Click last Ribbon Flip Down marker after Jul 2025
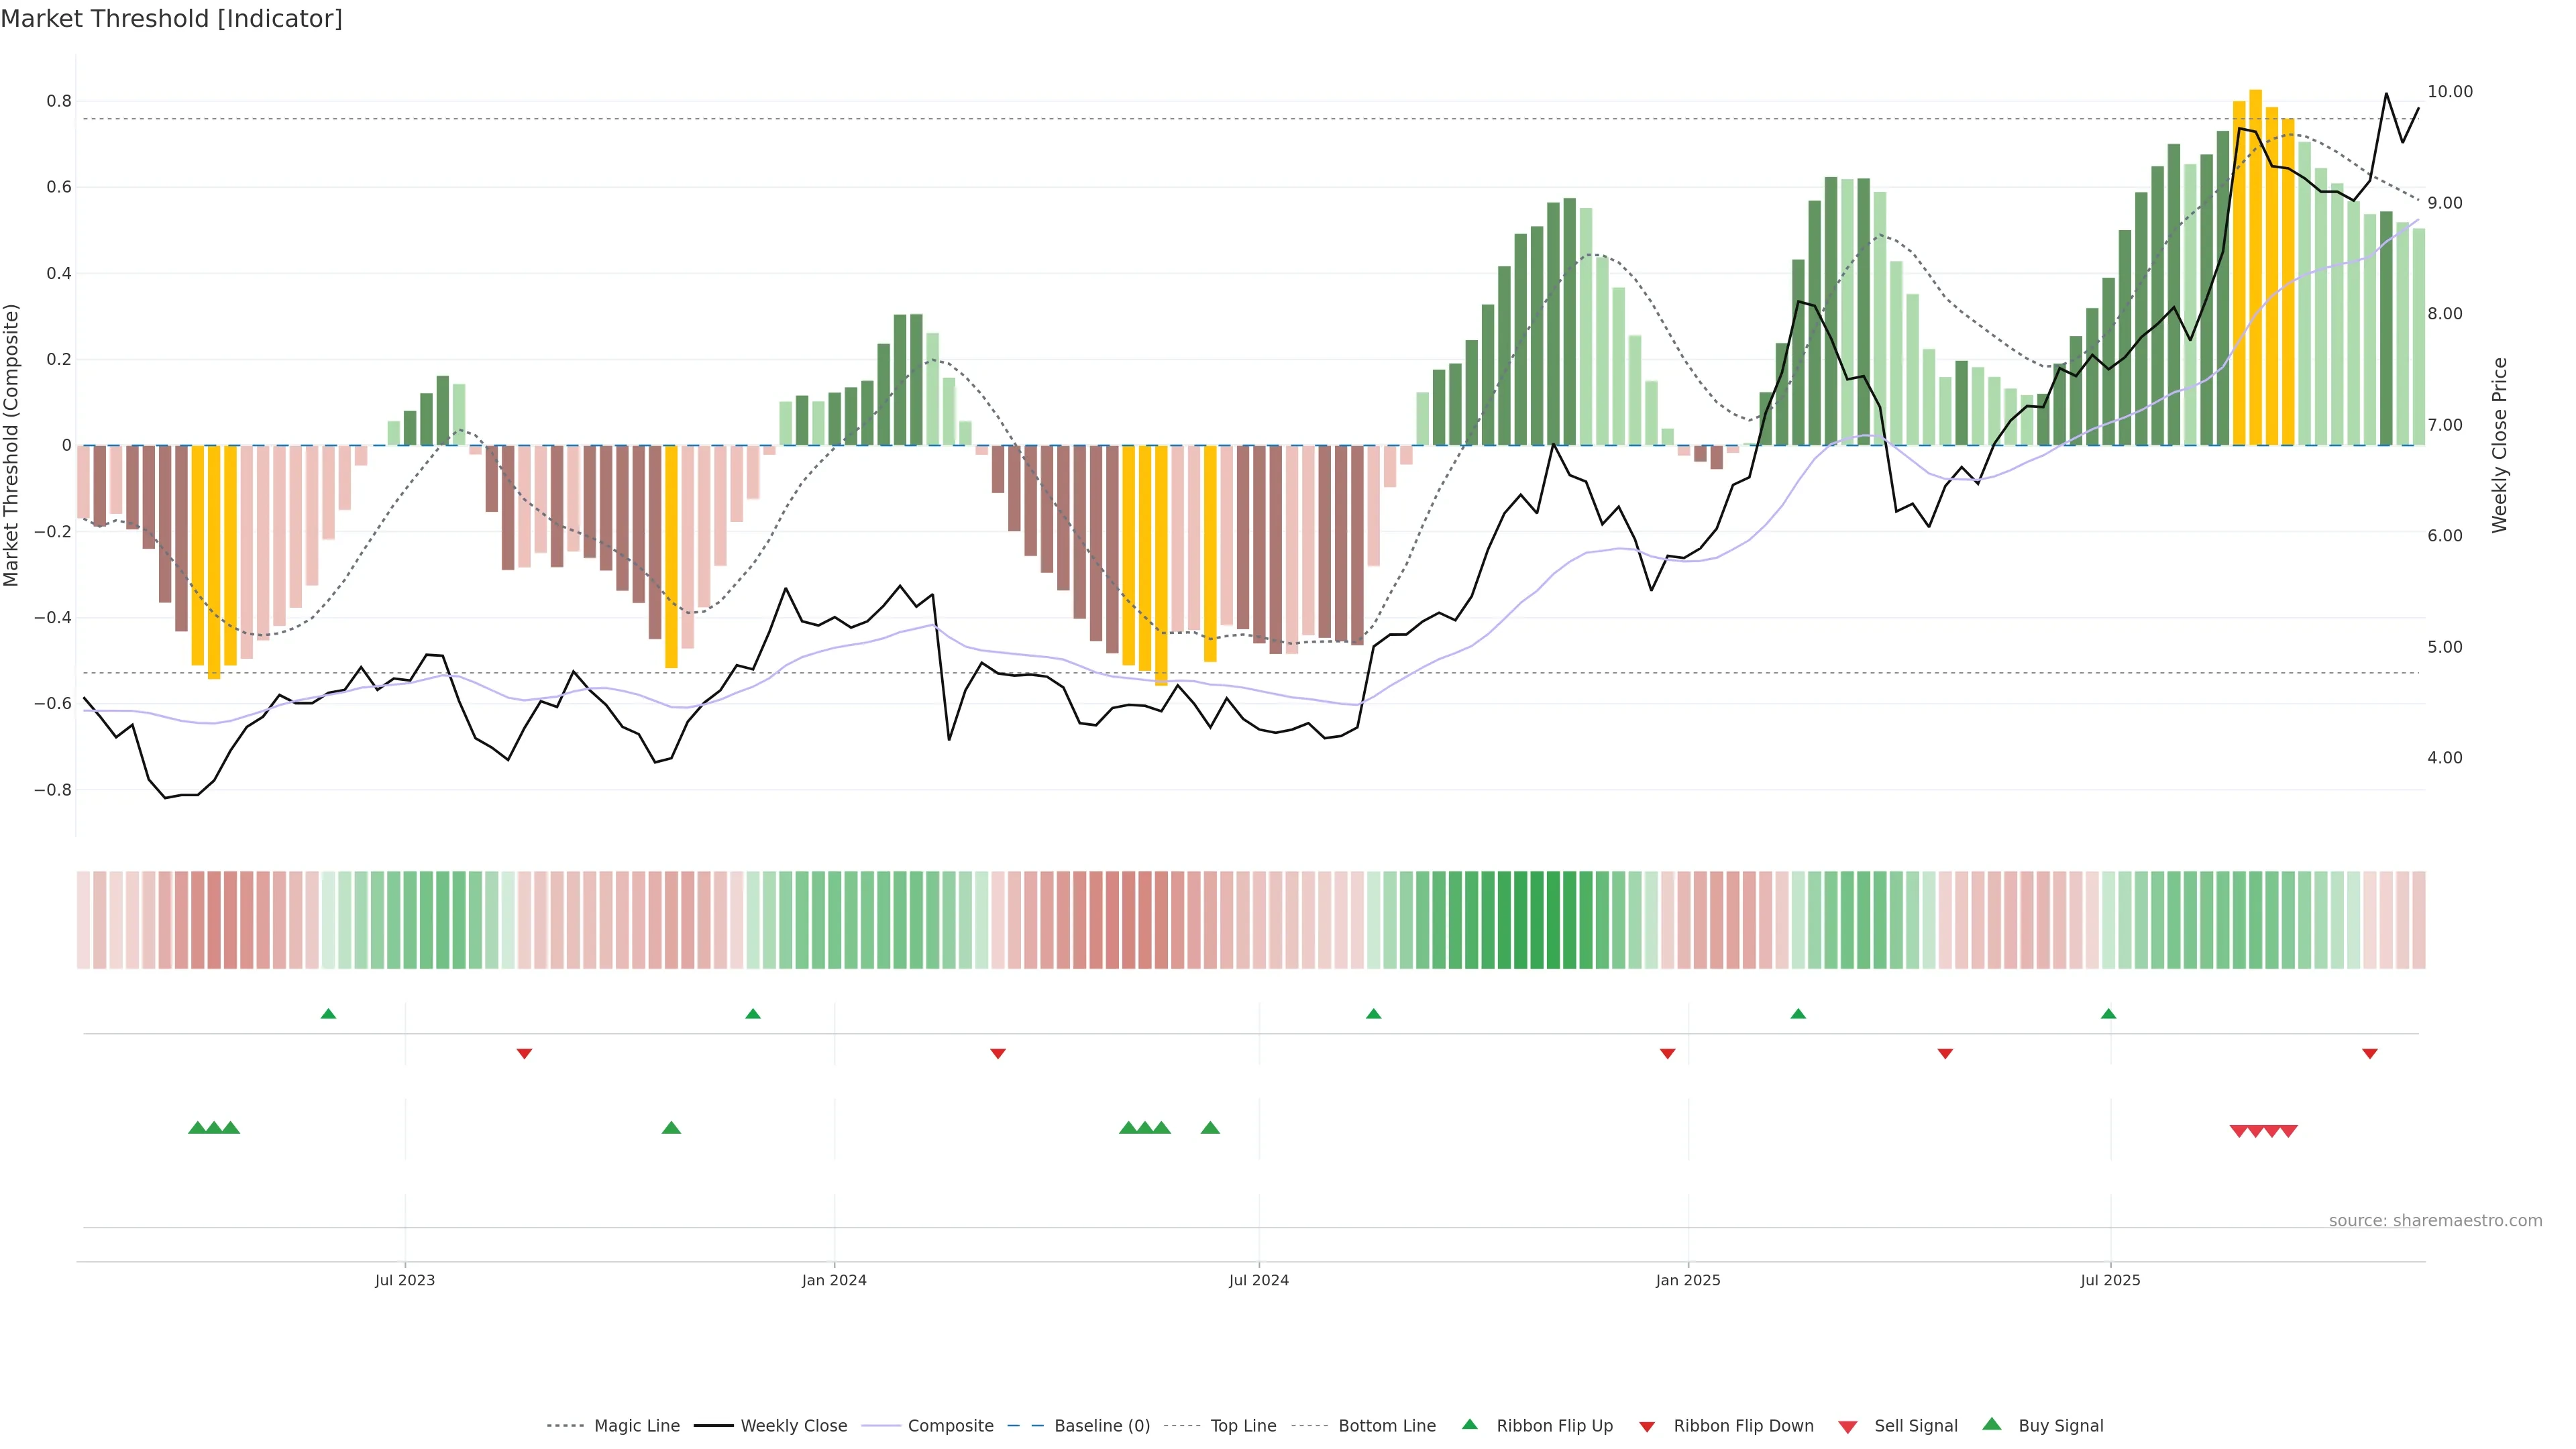Viewport: 2576px width, 1449px height. pos(2370,1053)
